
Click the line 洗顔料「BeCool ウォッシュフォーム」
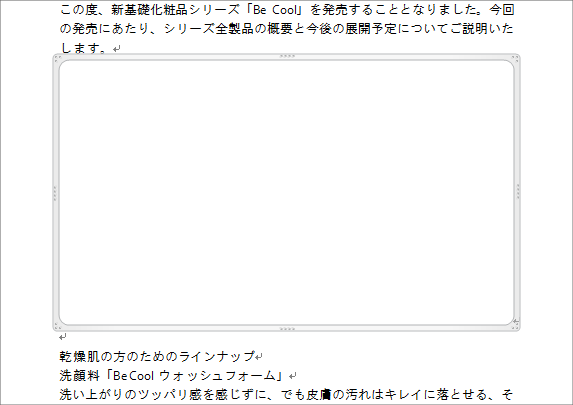click(172, 375)
